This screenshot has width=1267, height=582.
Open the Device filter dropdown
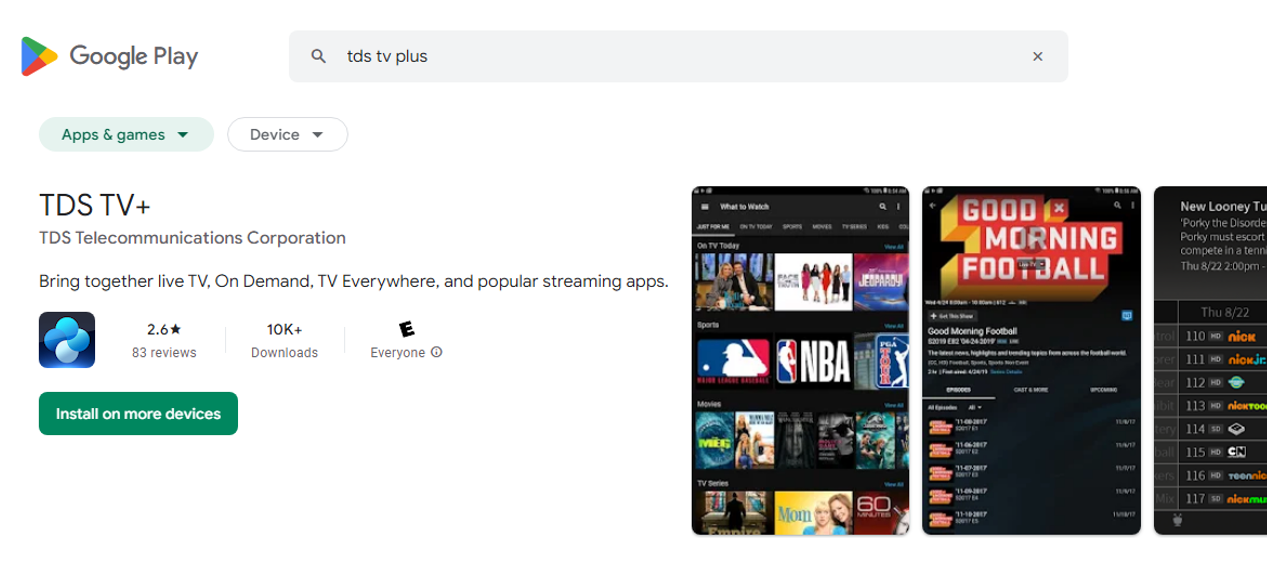[x=287, y=134]
